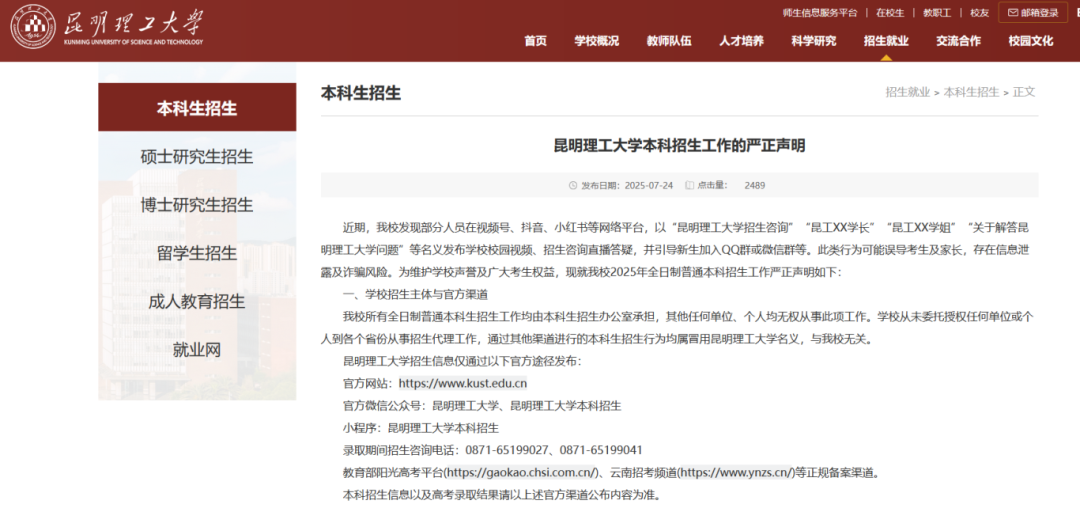Expand the 校园文化 menu
Screen dimensions: 1080x508
[x=1030, y=41]
